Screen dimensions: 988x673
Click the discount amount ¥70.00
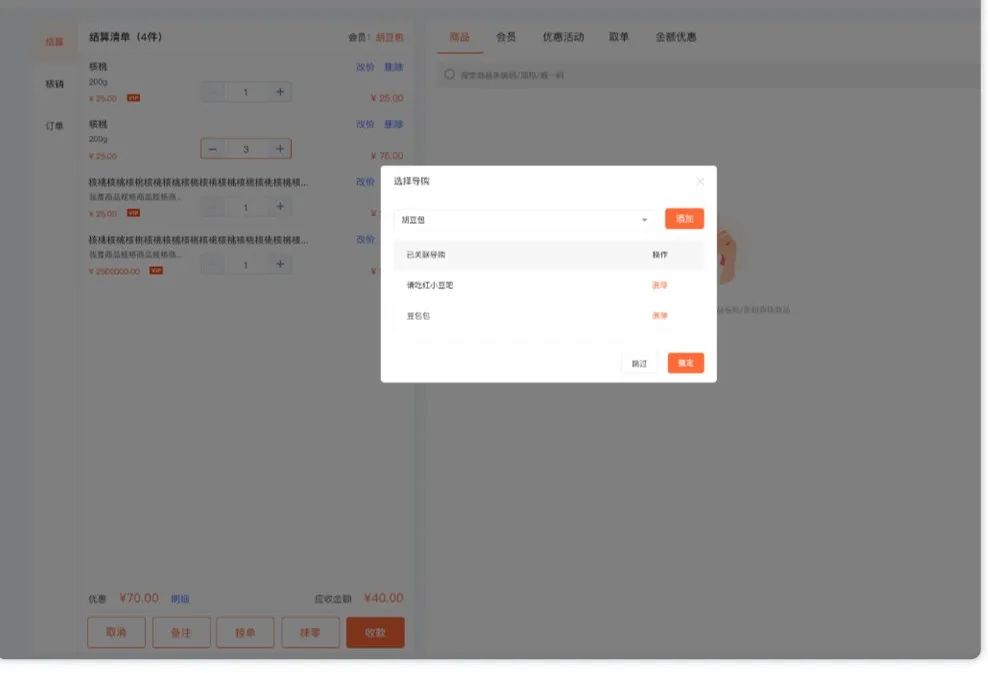(x=139, y=598)
